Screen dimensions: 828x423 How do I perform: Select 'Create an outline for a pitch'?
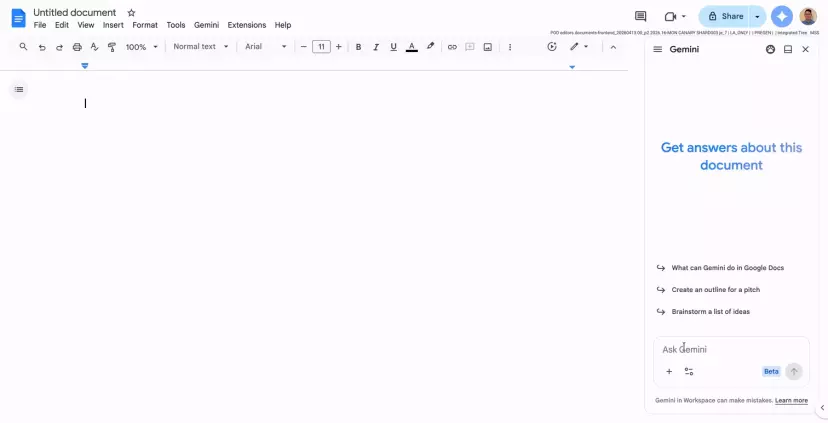click(716, 289)
